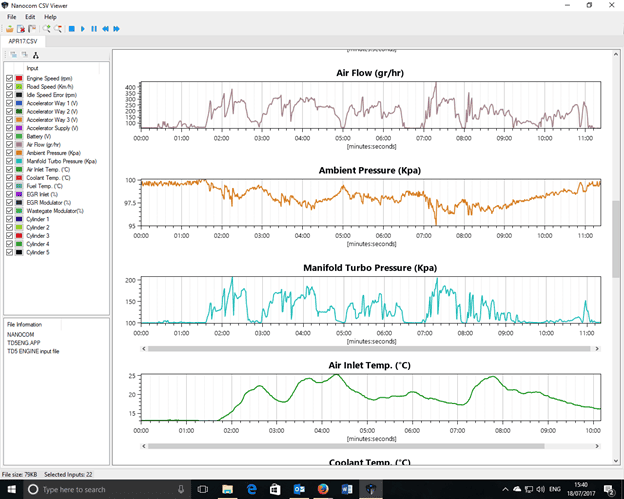Open the Action Center notifications icon
Screen dimensions: 624x499
(x=609, y=489)
